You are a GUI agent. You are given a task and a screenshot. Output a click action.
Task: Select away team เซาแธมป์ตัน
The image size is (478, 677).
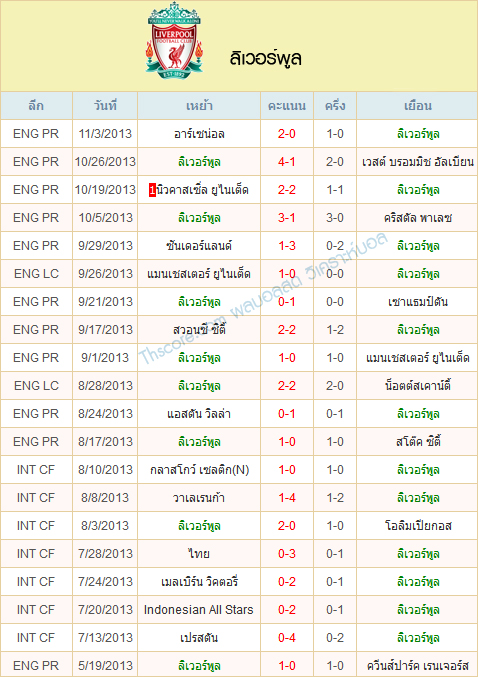click(x=418, y=302)
